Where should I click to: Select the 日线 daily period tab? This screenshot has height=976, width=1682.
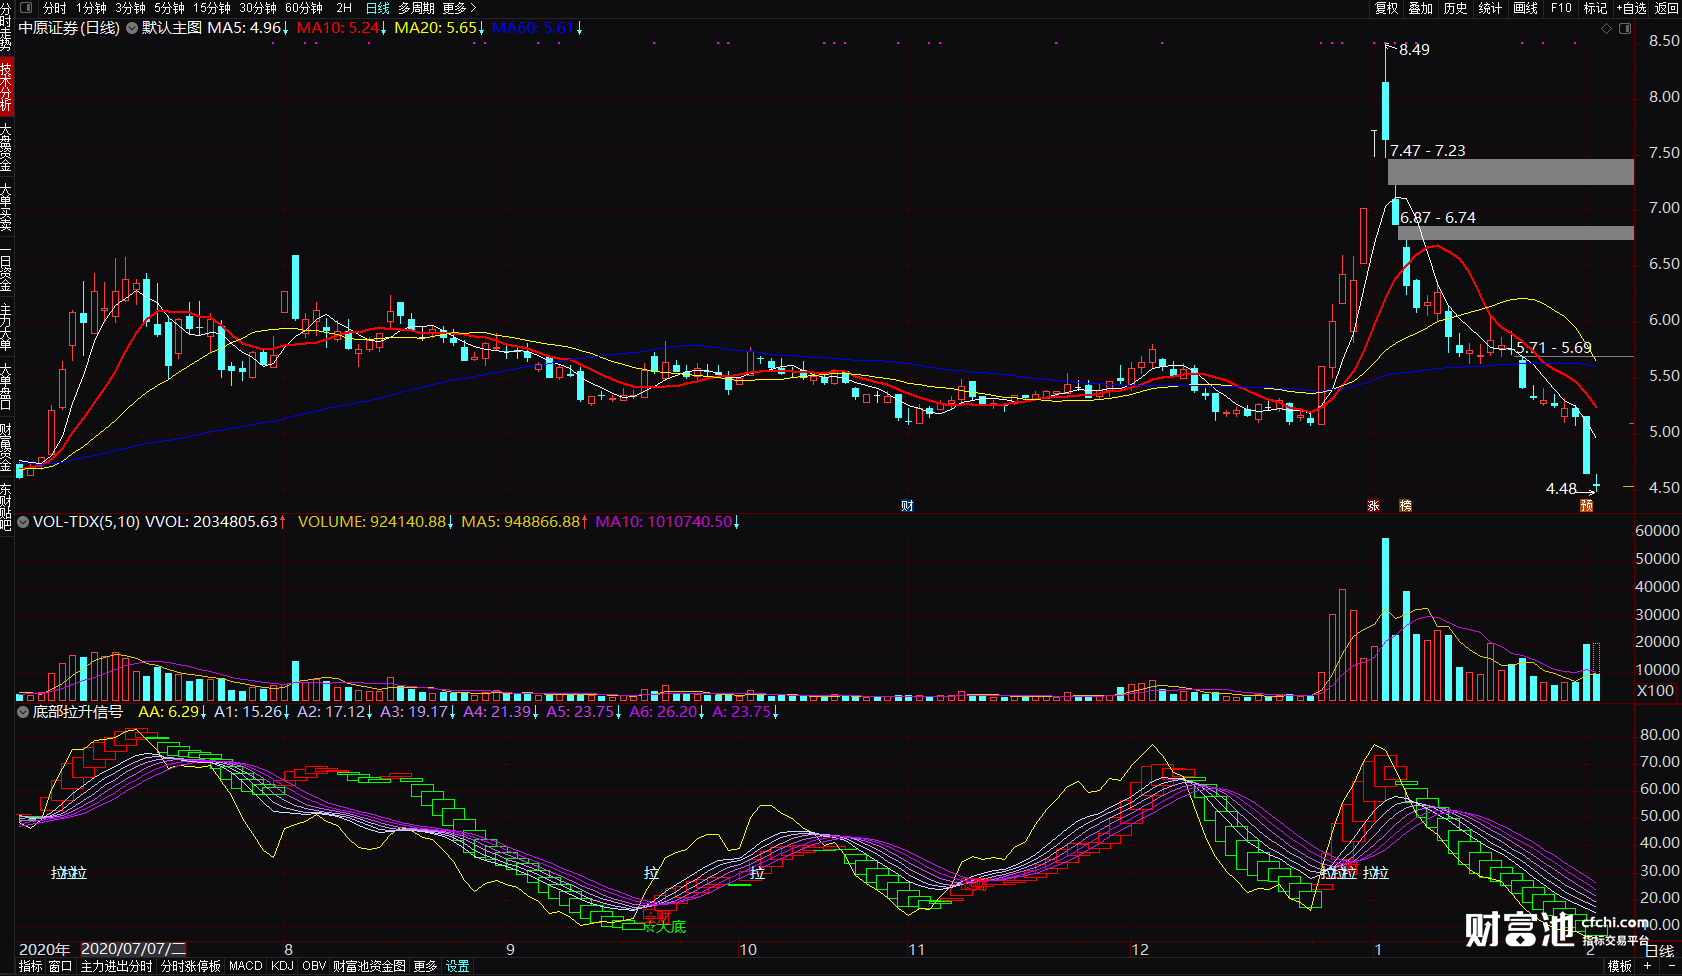click(x=377, y=8)
